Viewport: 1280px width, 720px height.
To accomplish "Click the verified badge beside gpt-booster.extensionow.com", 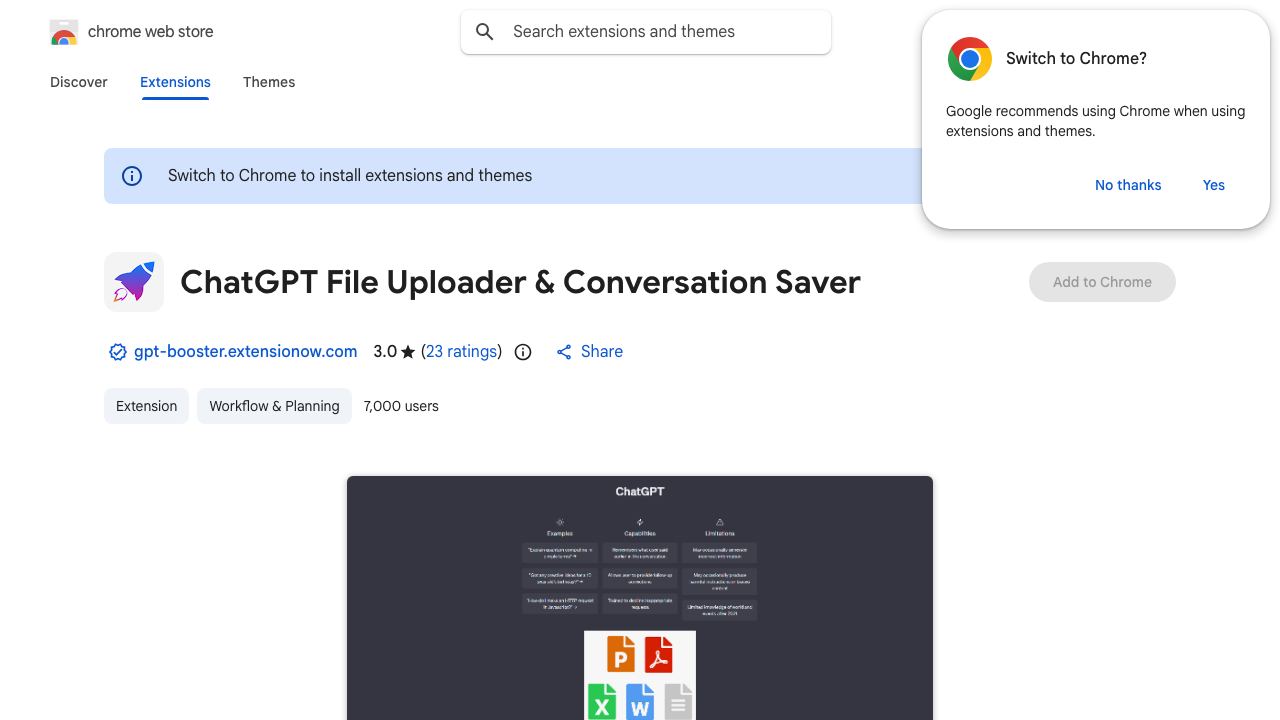I will 117,352.
